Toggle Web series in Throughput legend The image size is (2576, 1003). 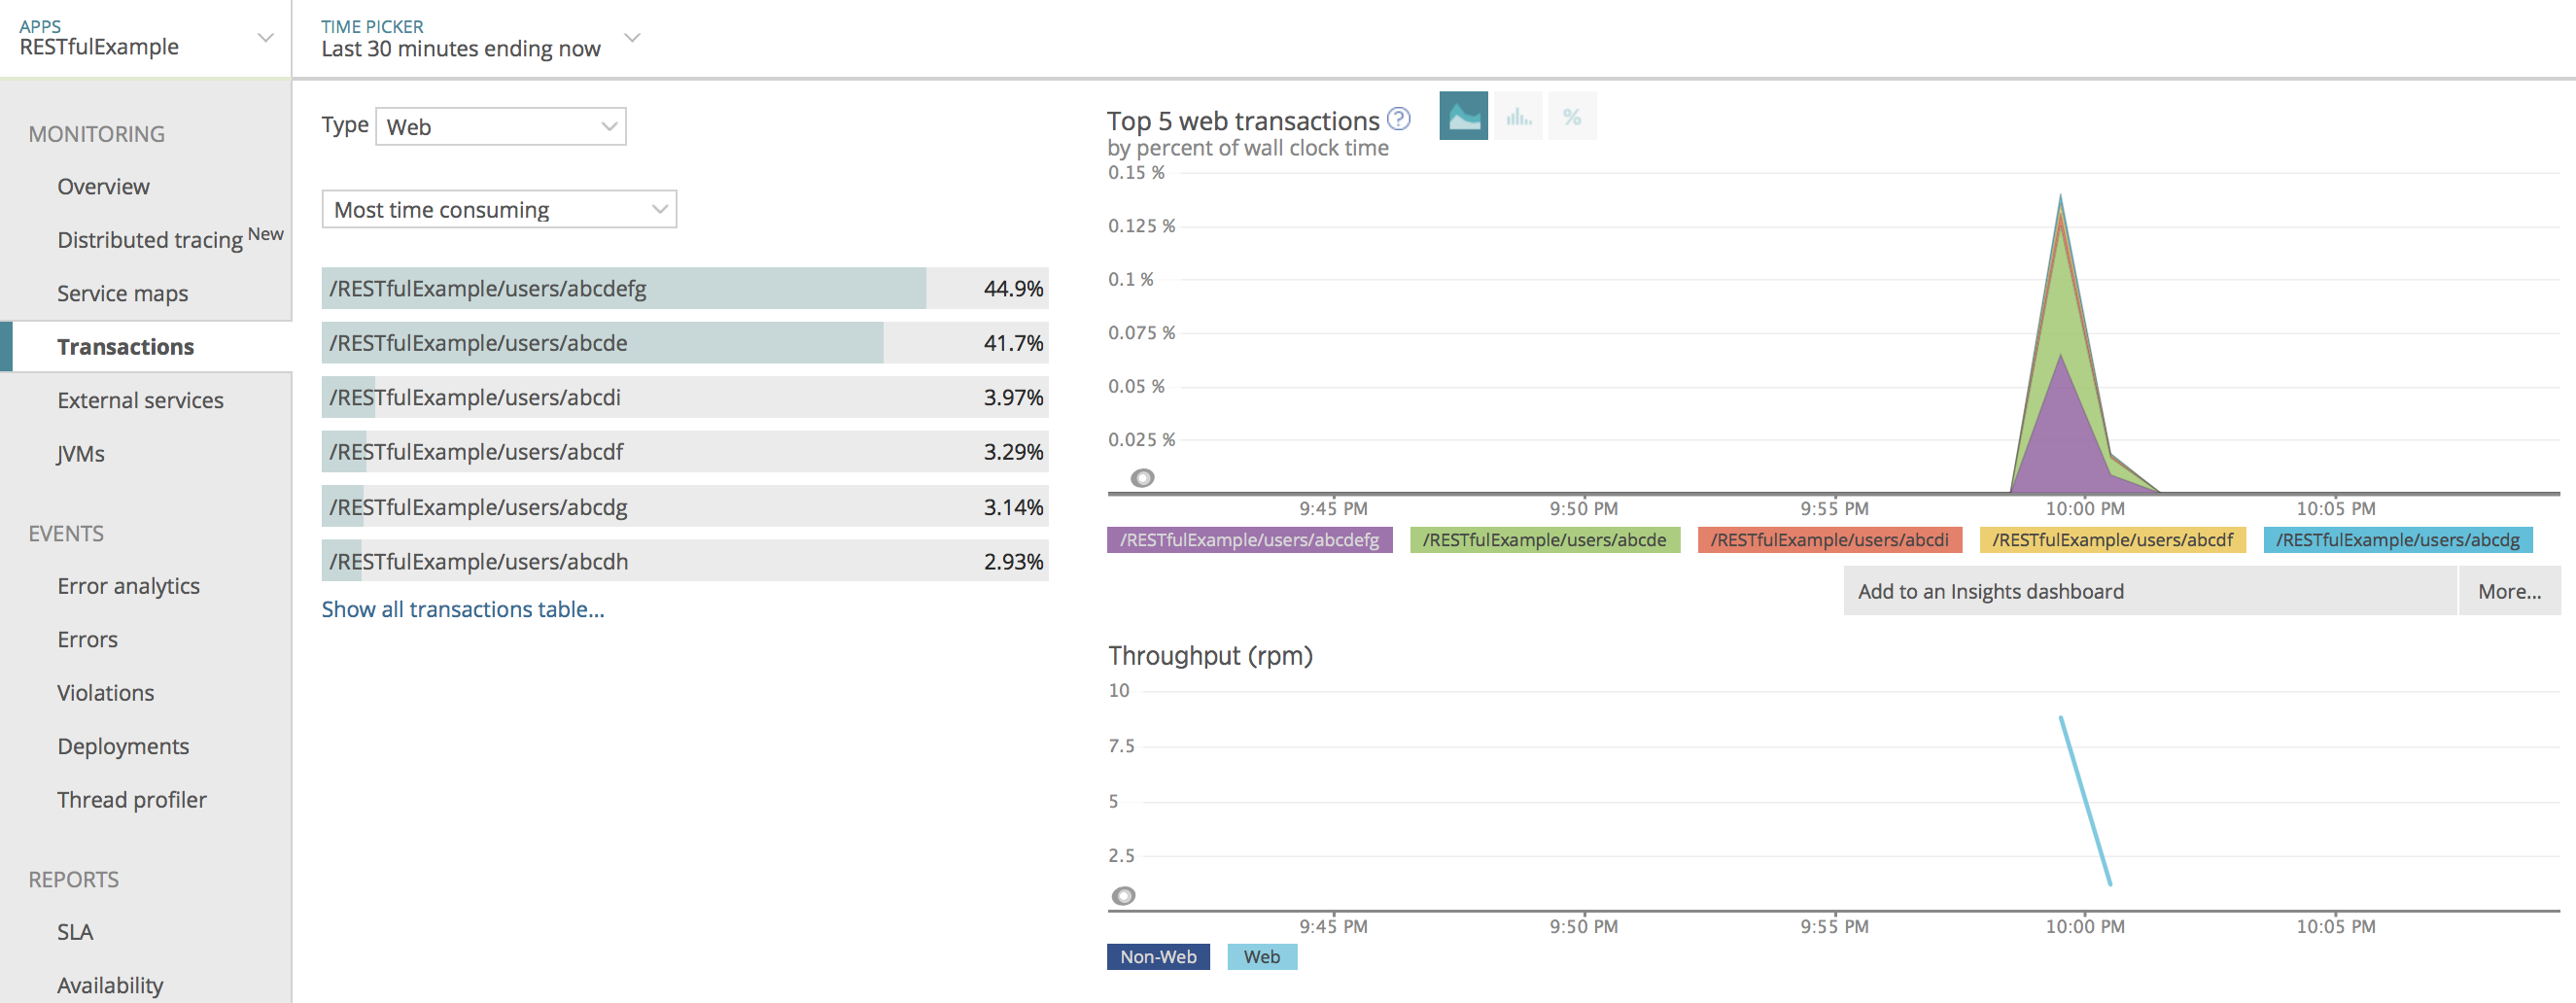(1261, 956)
